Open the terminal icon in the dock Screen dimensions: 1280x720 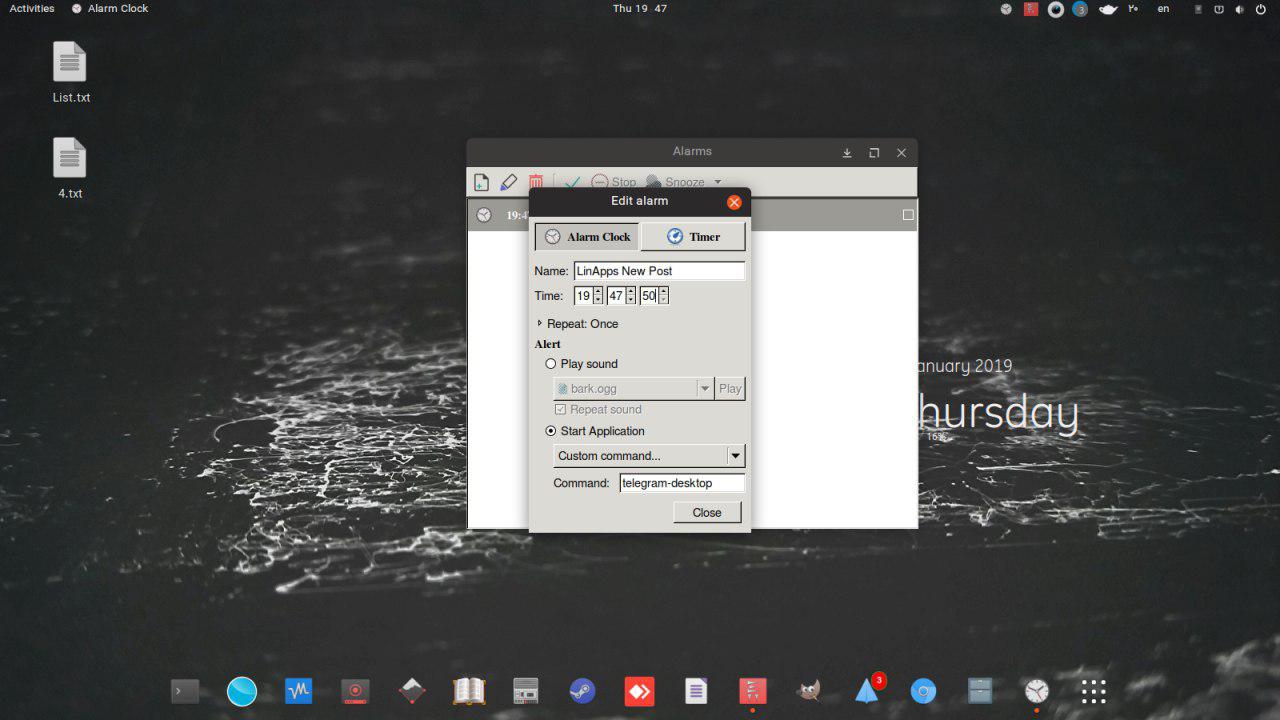pos(185,691)
